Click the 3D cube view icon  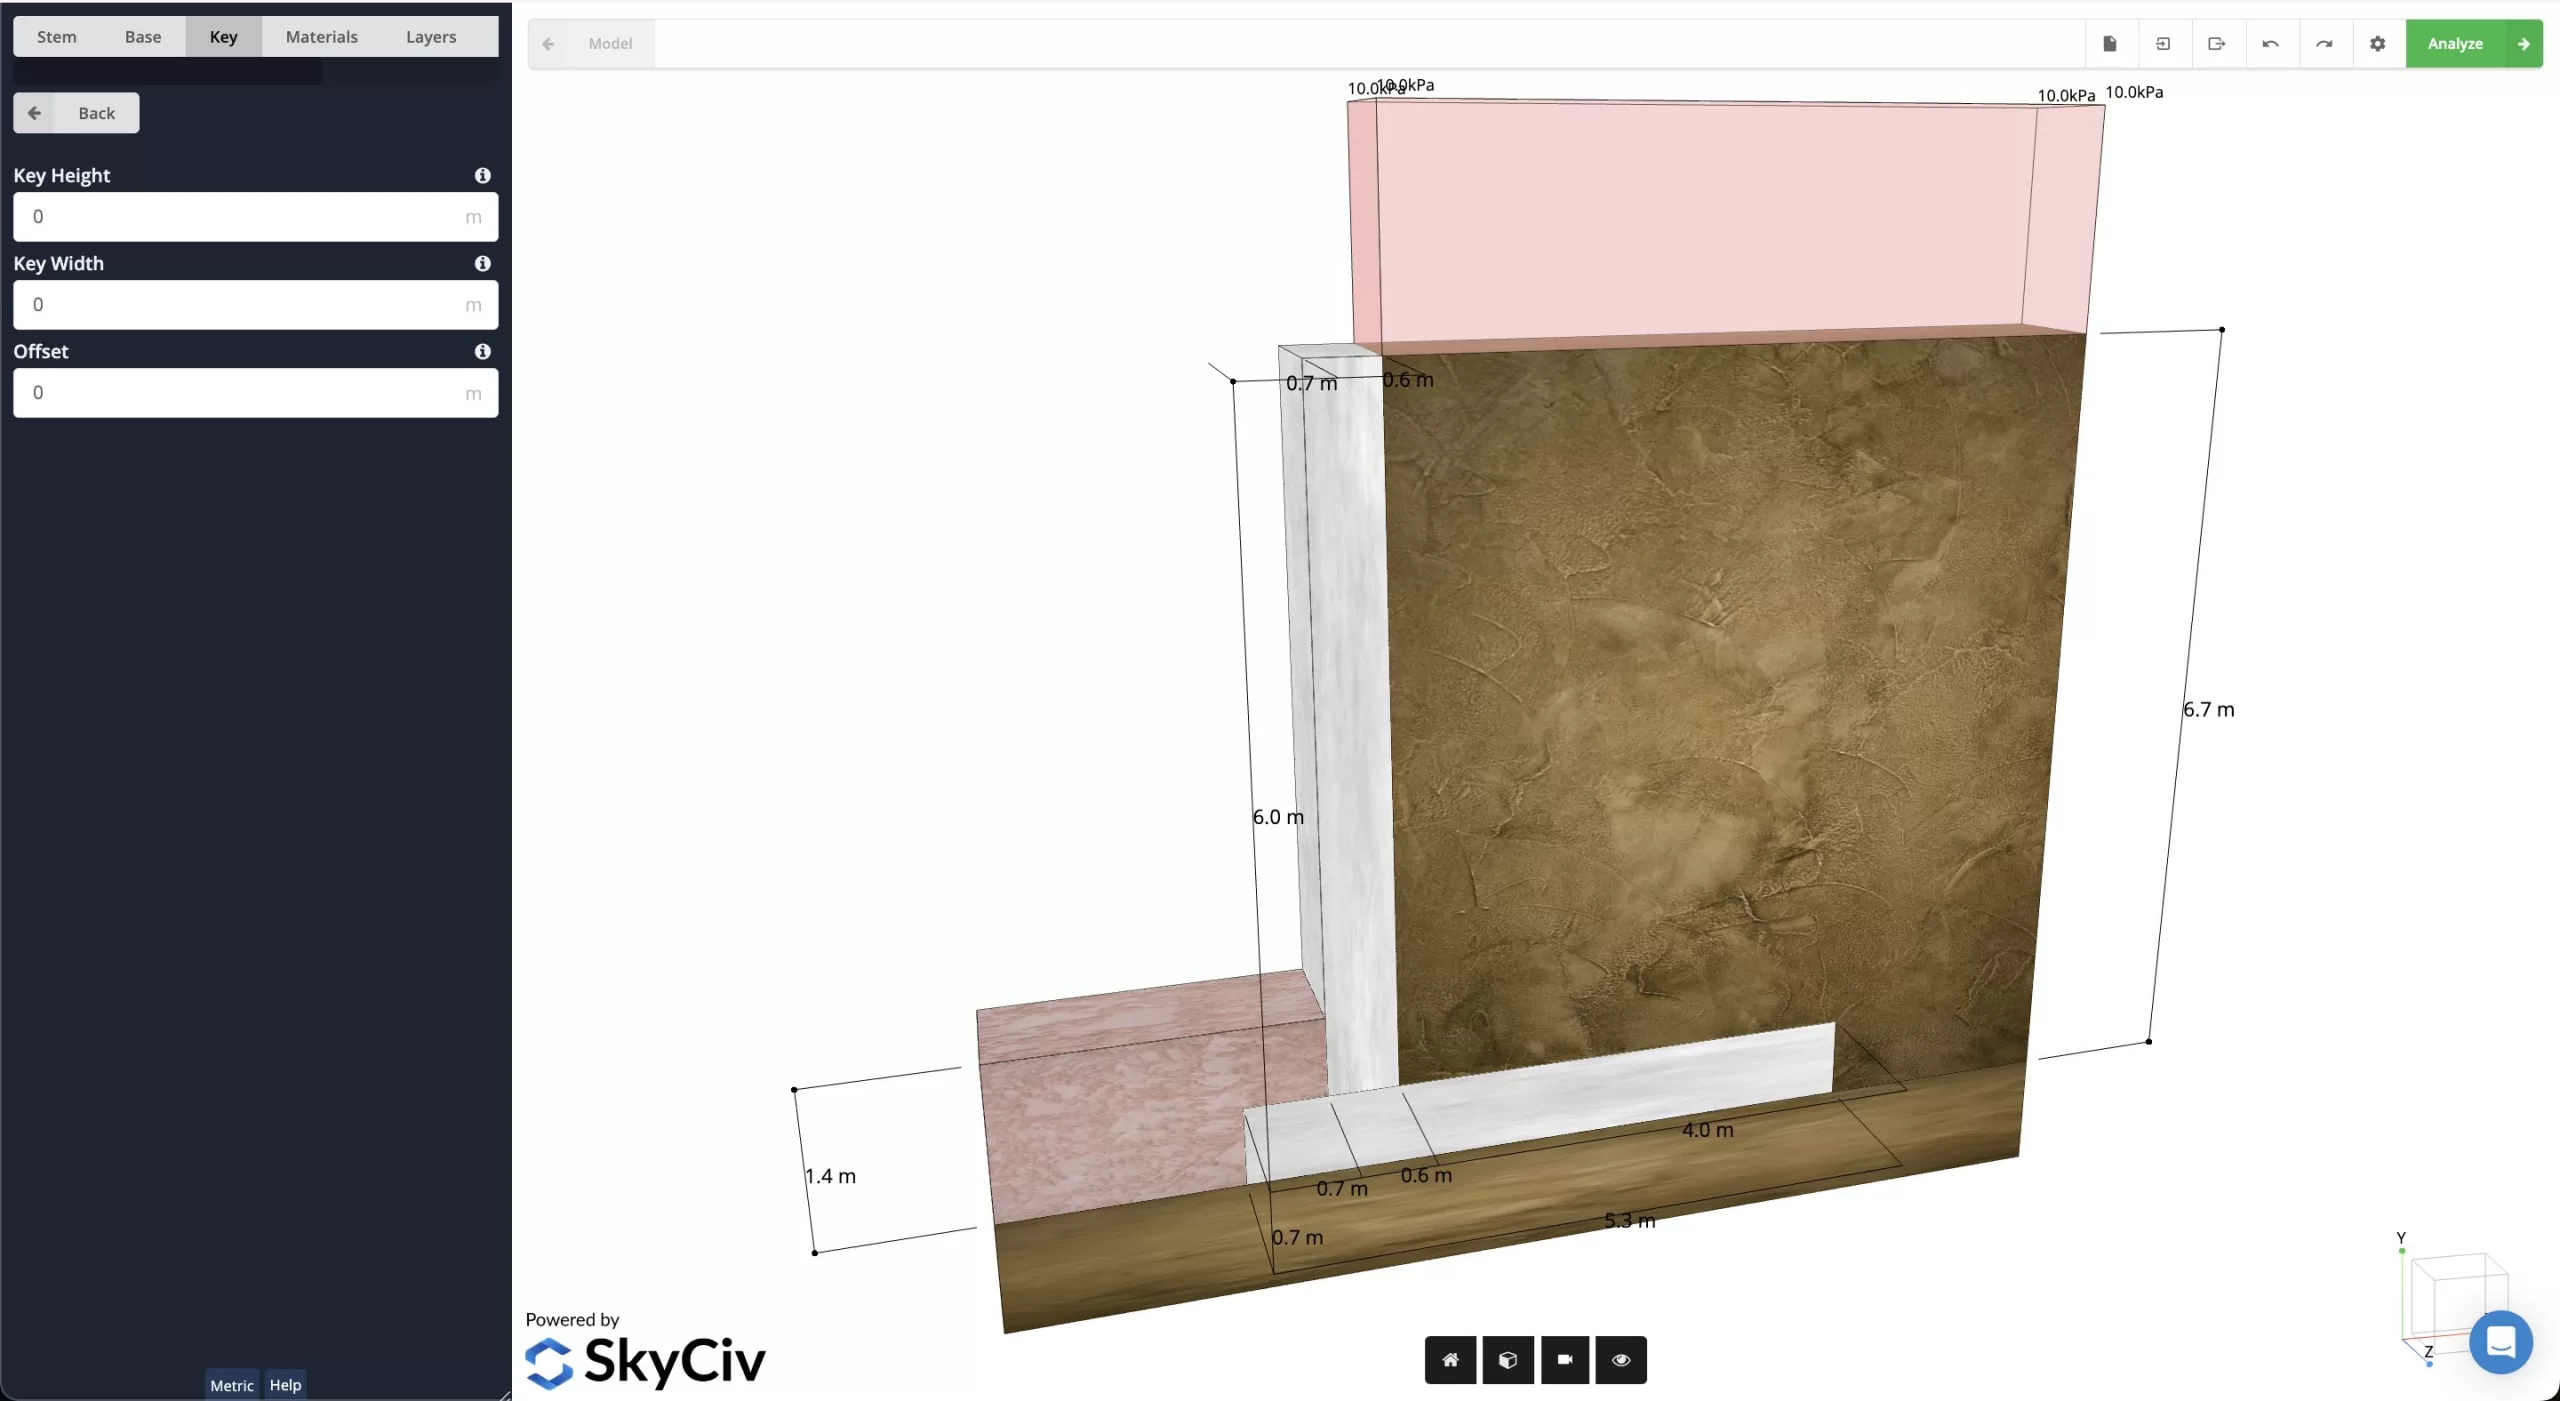click(x=1508, y=1360)
